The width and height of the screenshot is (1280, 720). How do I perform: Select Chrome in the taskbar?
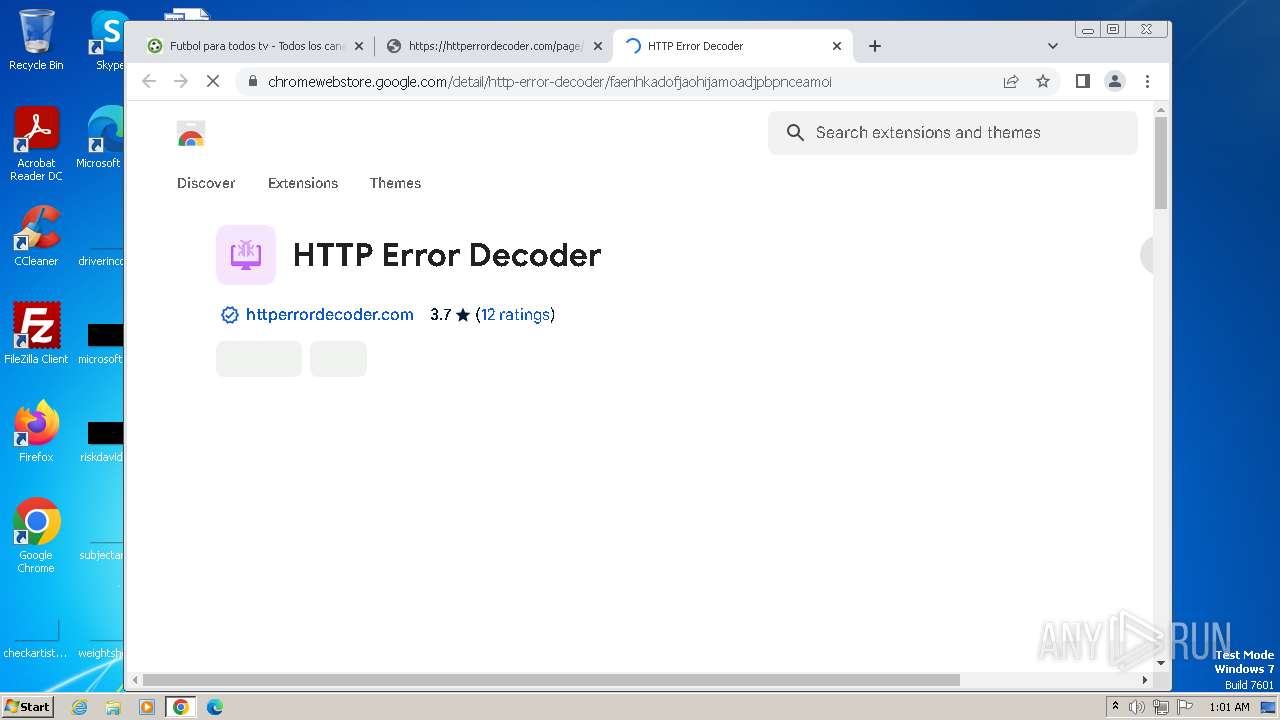[180, 707]
